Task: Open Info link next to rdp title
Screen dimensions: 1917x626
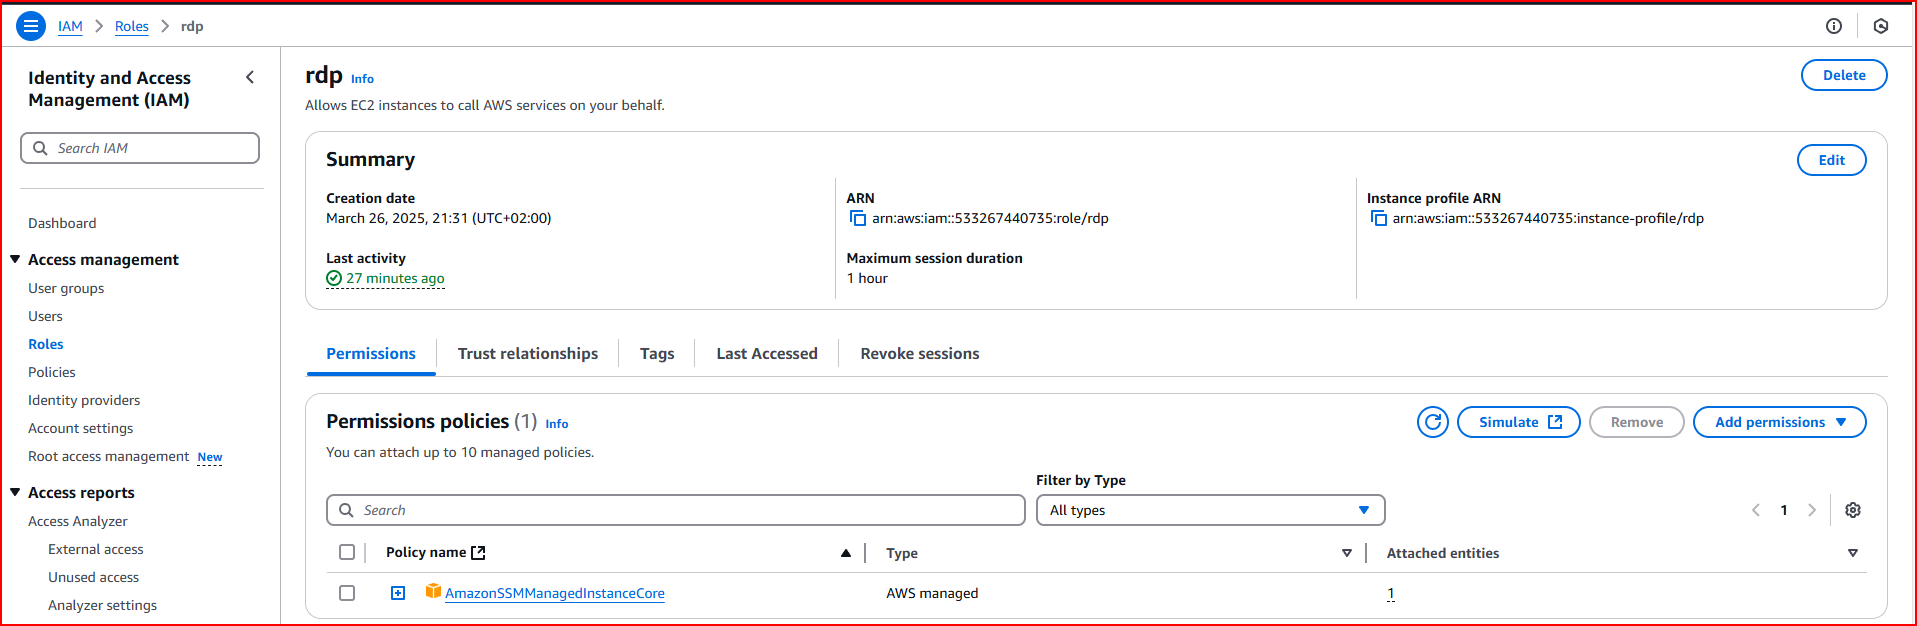Action: tap(362, 79)
